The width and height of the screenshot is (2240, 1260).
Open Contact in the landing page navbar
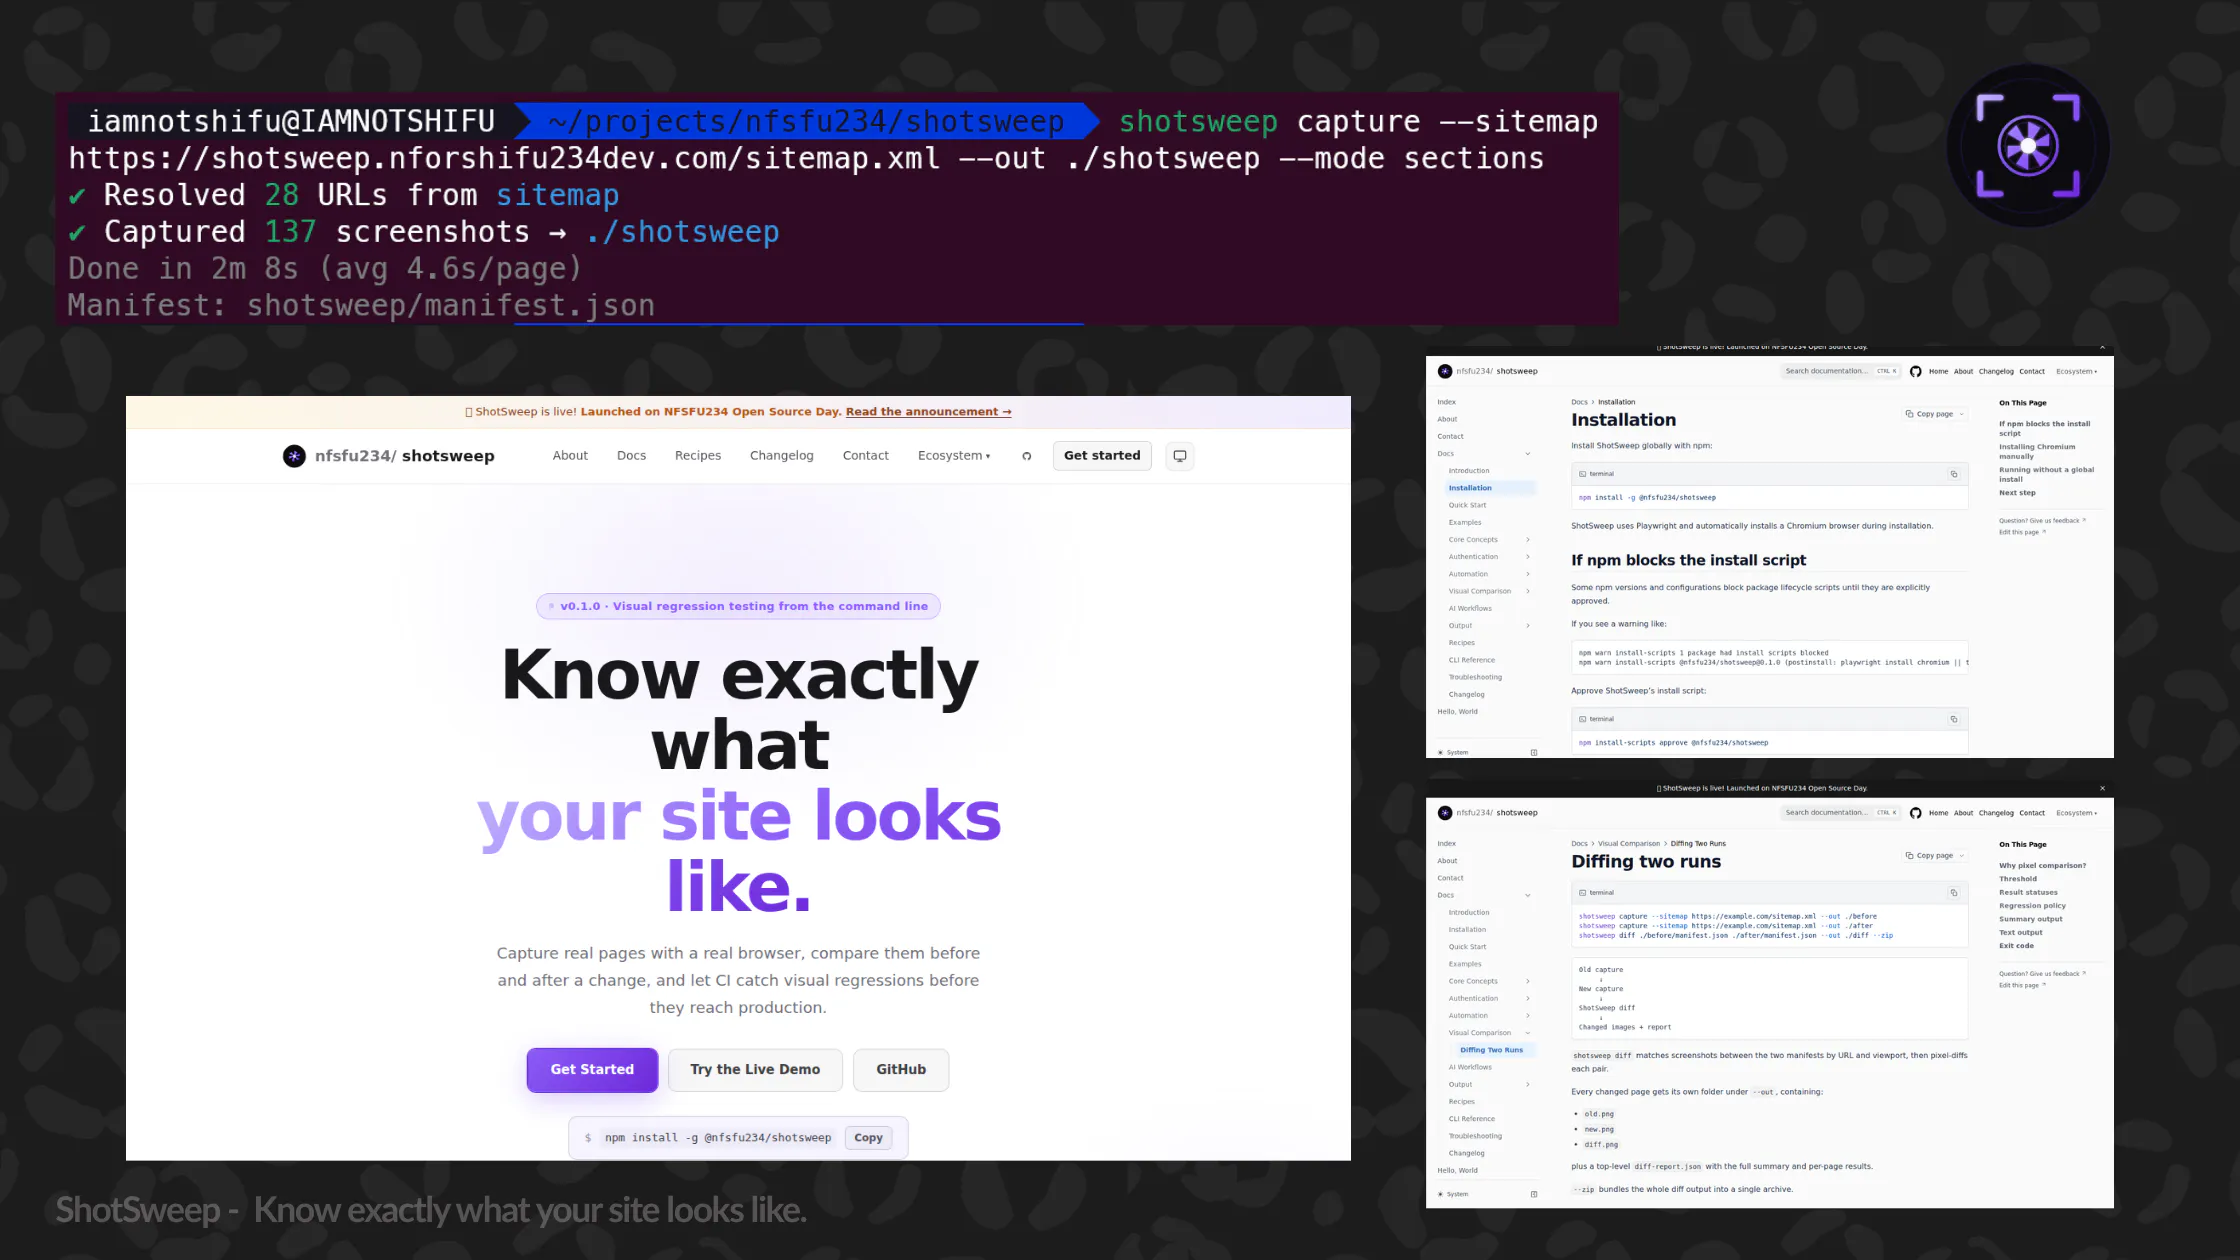(866, 456)
